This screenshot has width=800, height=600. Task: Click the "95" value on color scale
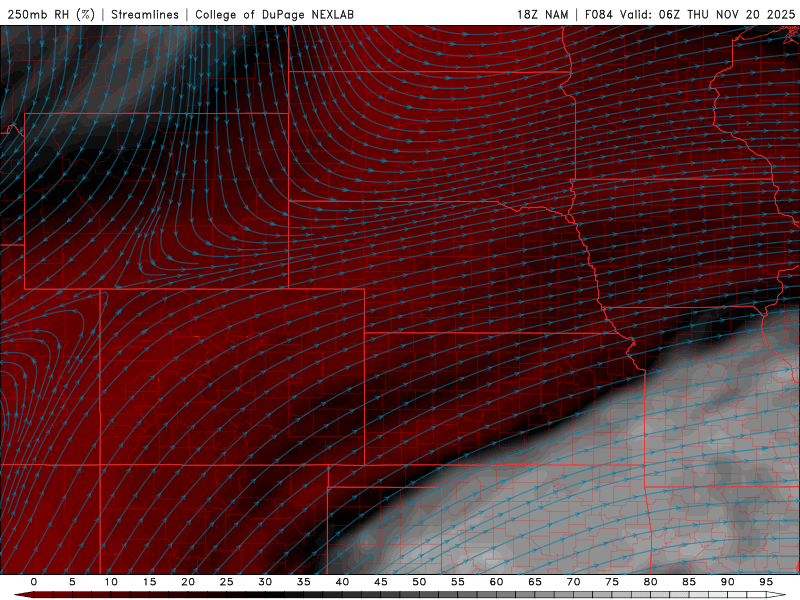click(766, 582)
